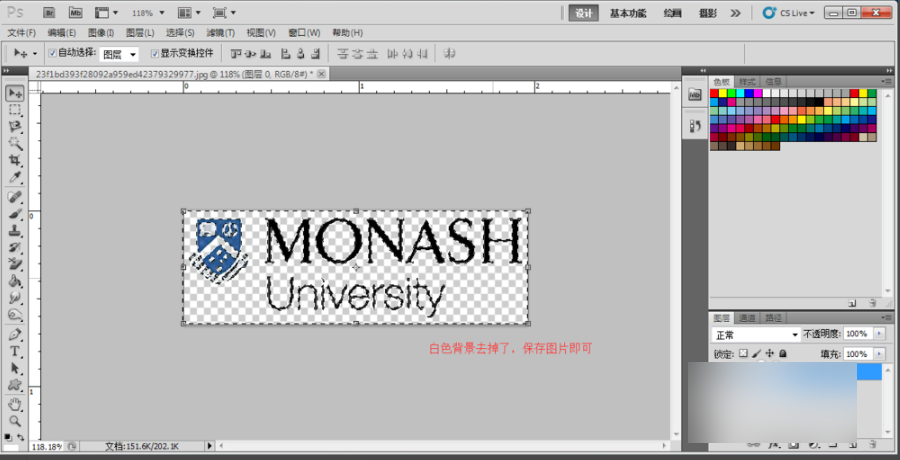Expand more workspaces with the >> chevron
This screenshot has width=900, height=460.
coord(735,13)
